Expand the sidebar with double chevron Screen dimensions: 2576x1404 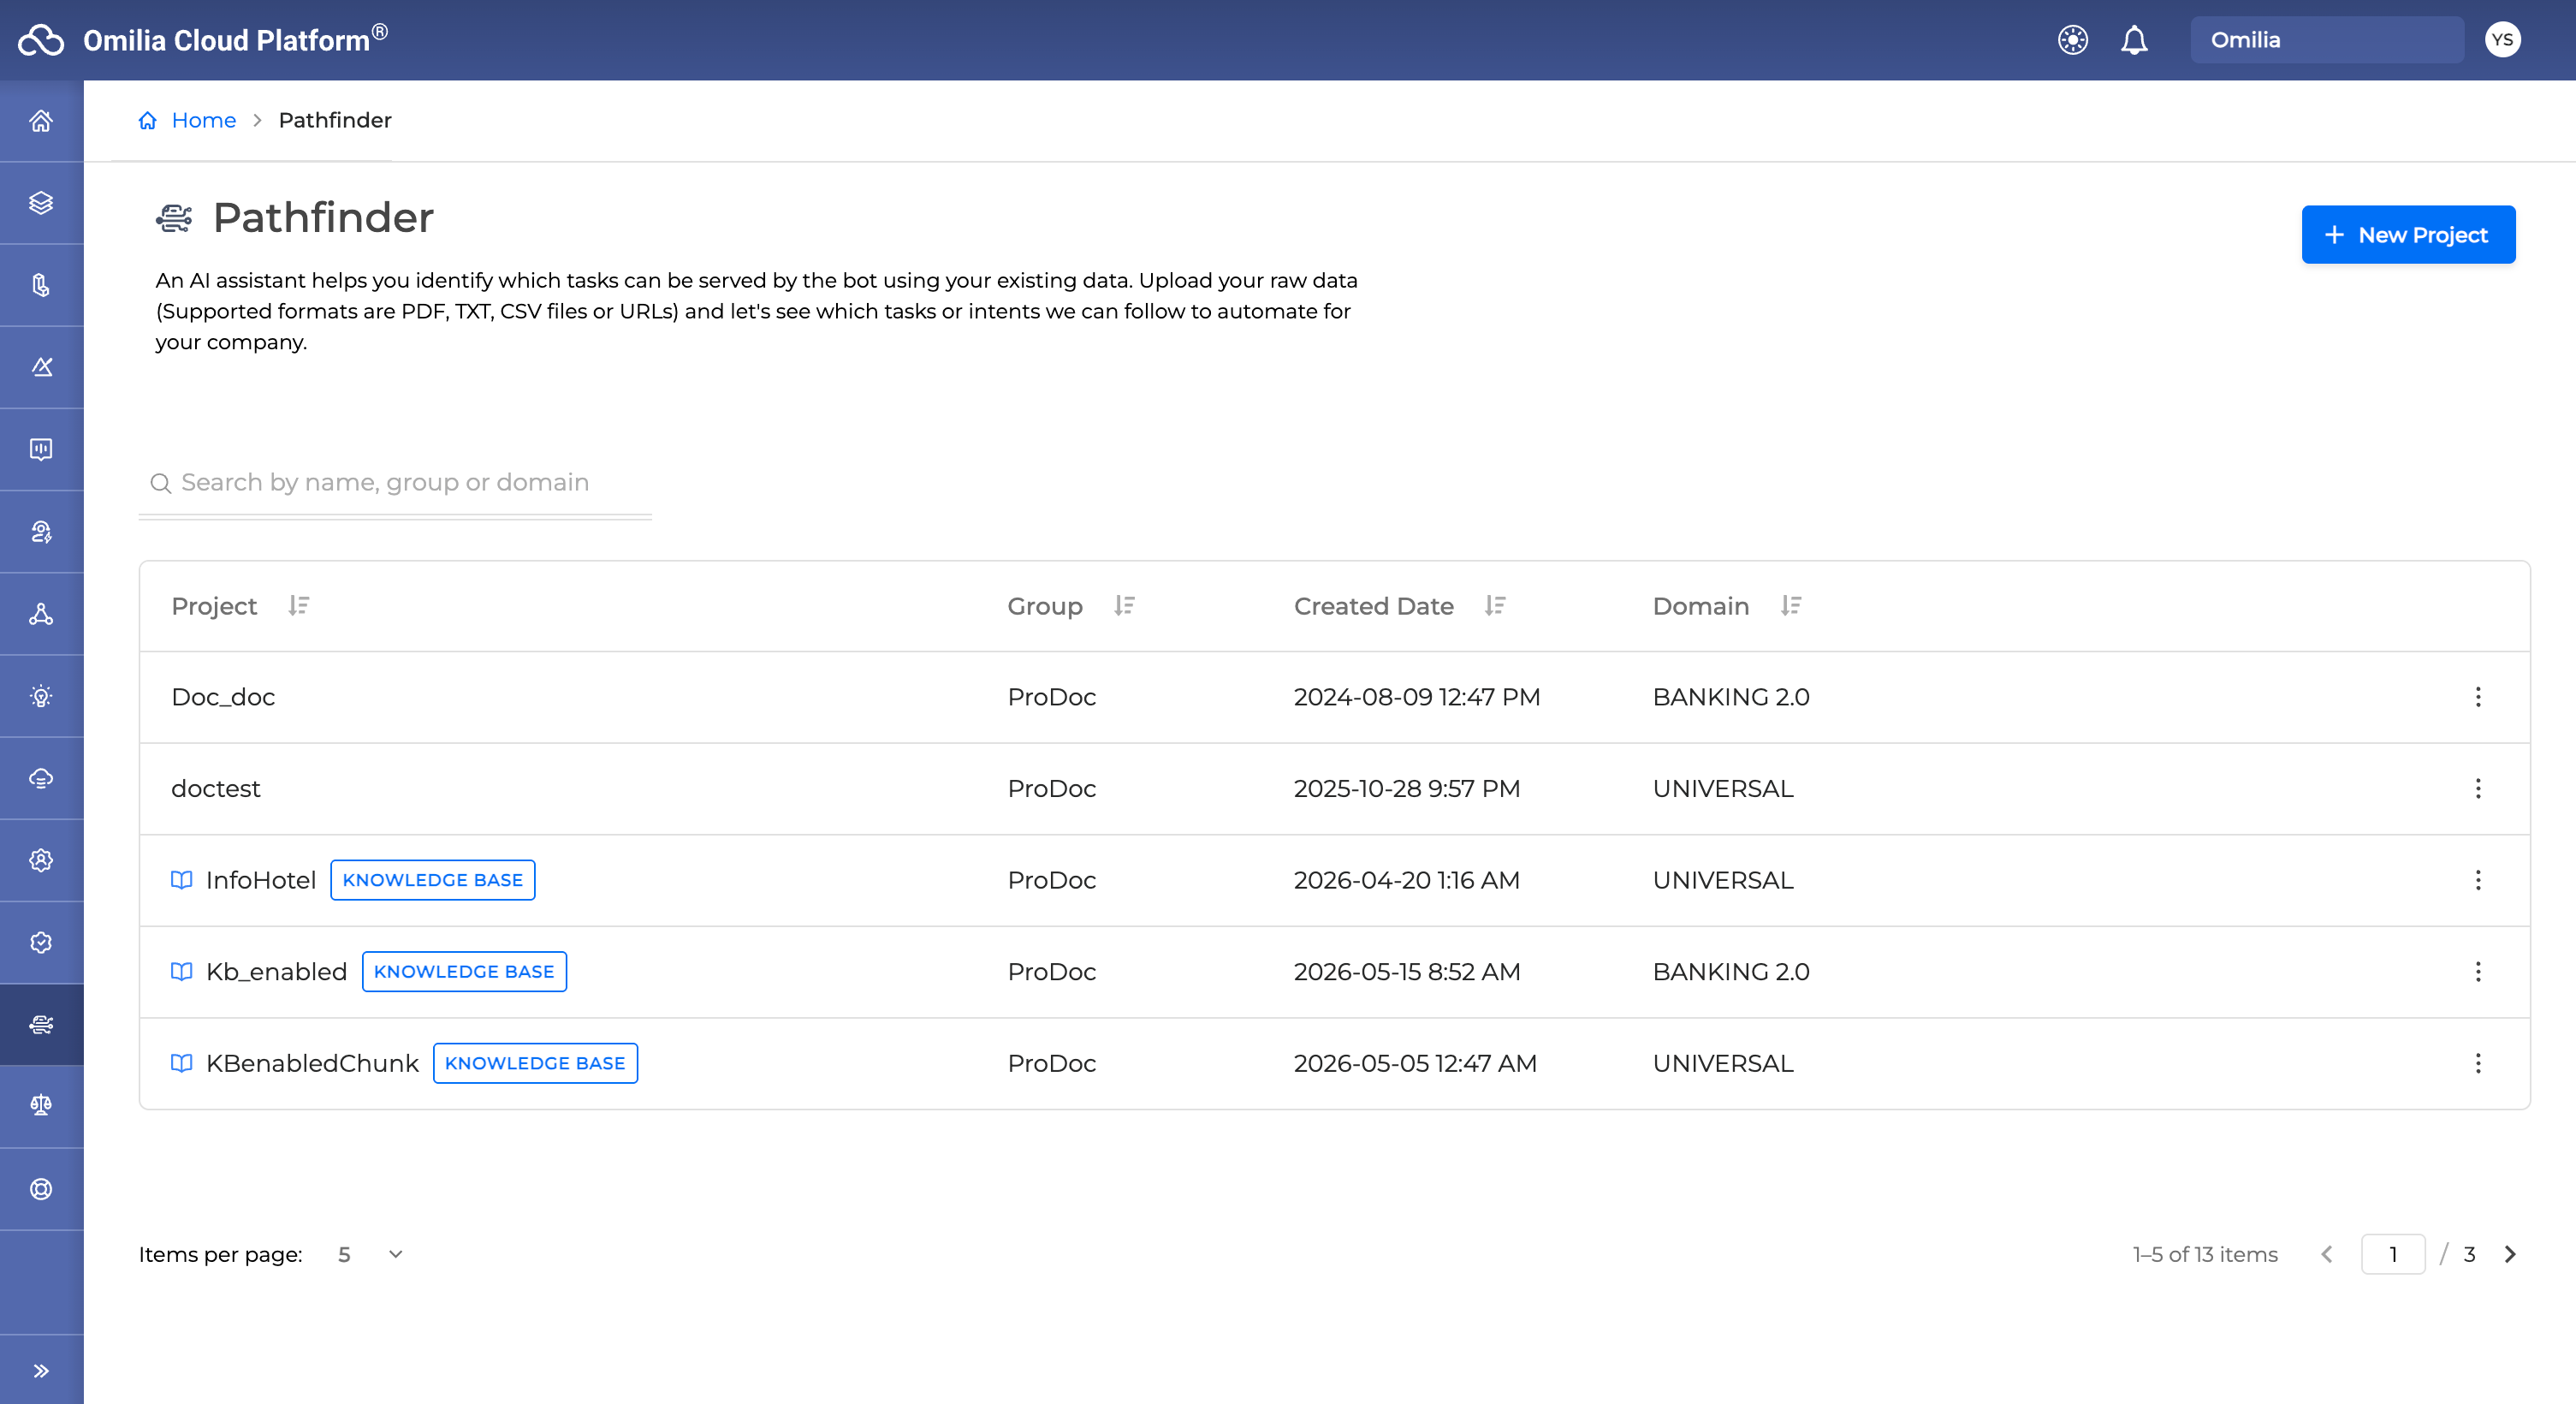[x=41, y=1371]
